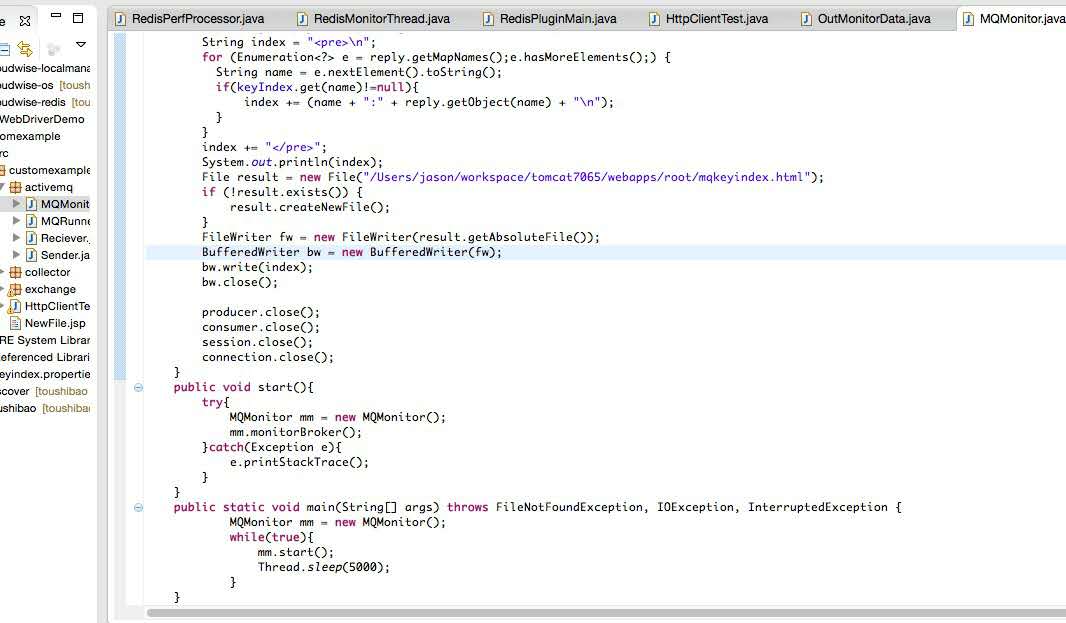This screenshot has width=1066, height=623.
Task: Click the collector package icon
Action: (x=15, y=272)
